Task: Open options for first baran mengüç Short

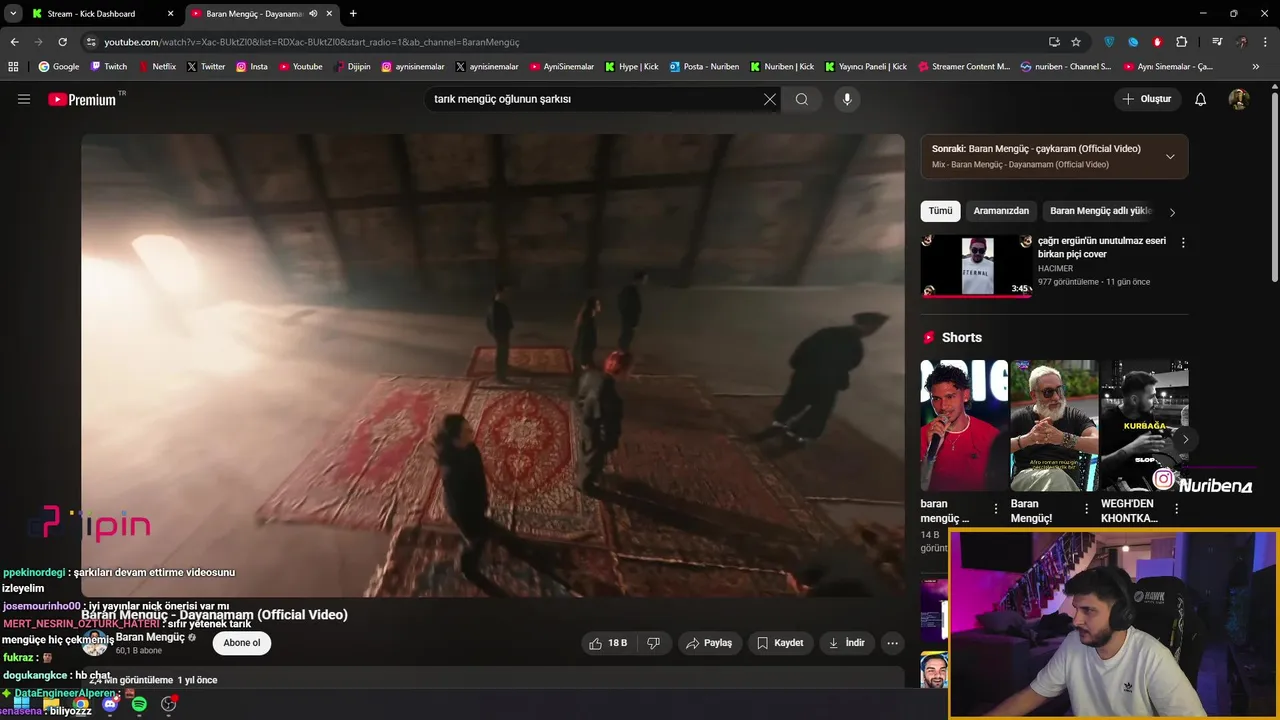Action: pyautogui.click(x=995, y=509)
